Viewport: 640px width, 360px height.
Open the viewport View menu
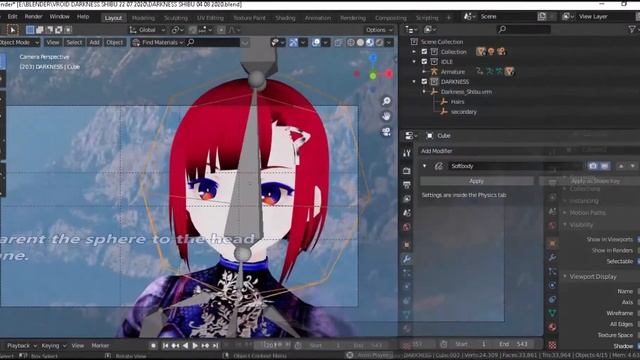click(53, 42)
